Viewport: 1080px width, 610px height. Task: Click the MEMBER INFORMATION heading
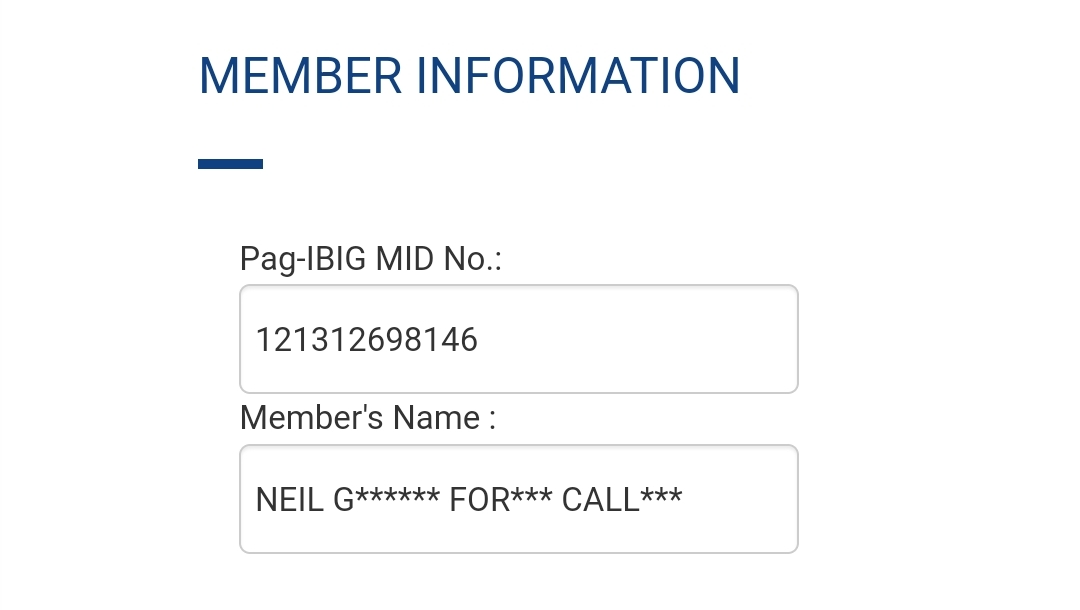[x=469, y=77]
